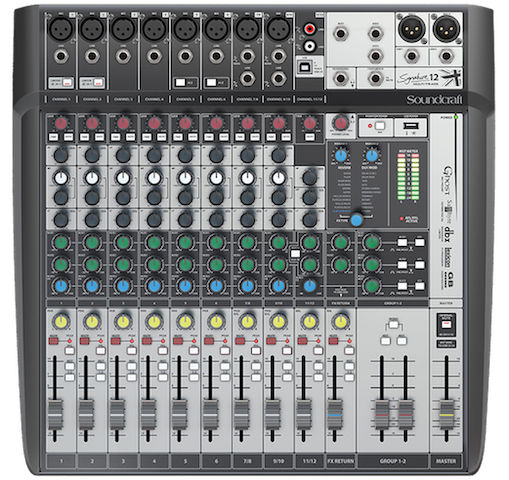
Task: Click the left XLR master output
Action: (411, 29)
